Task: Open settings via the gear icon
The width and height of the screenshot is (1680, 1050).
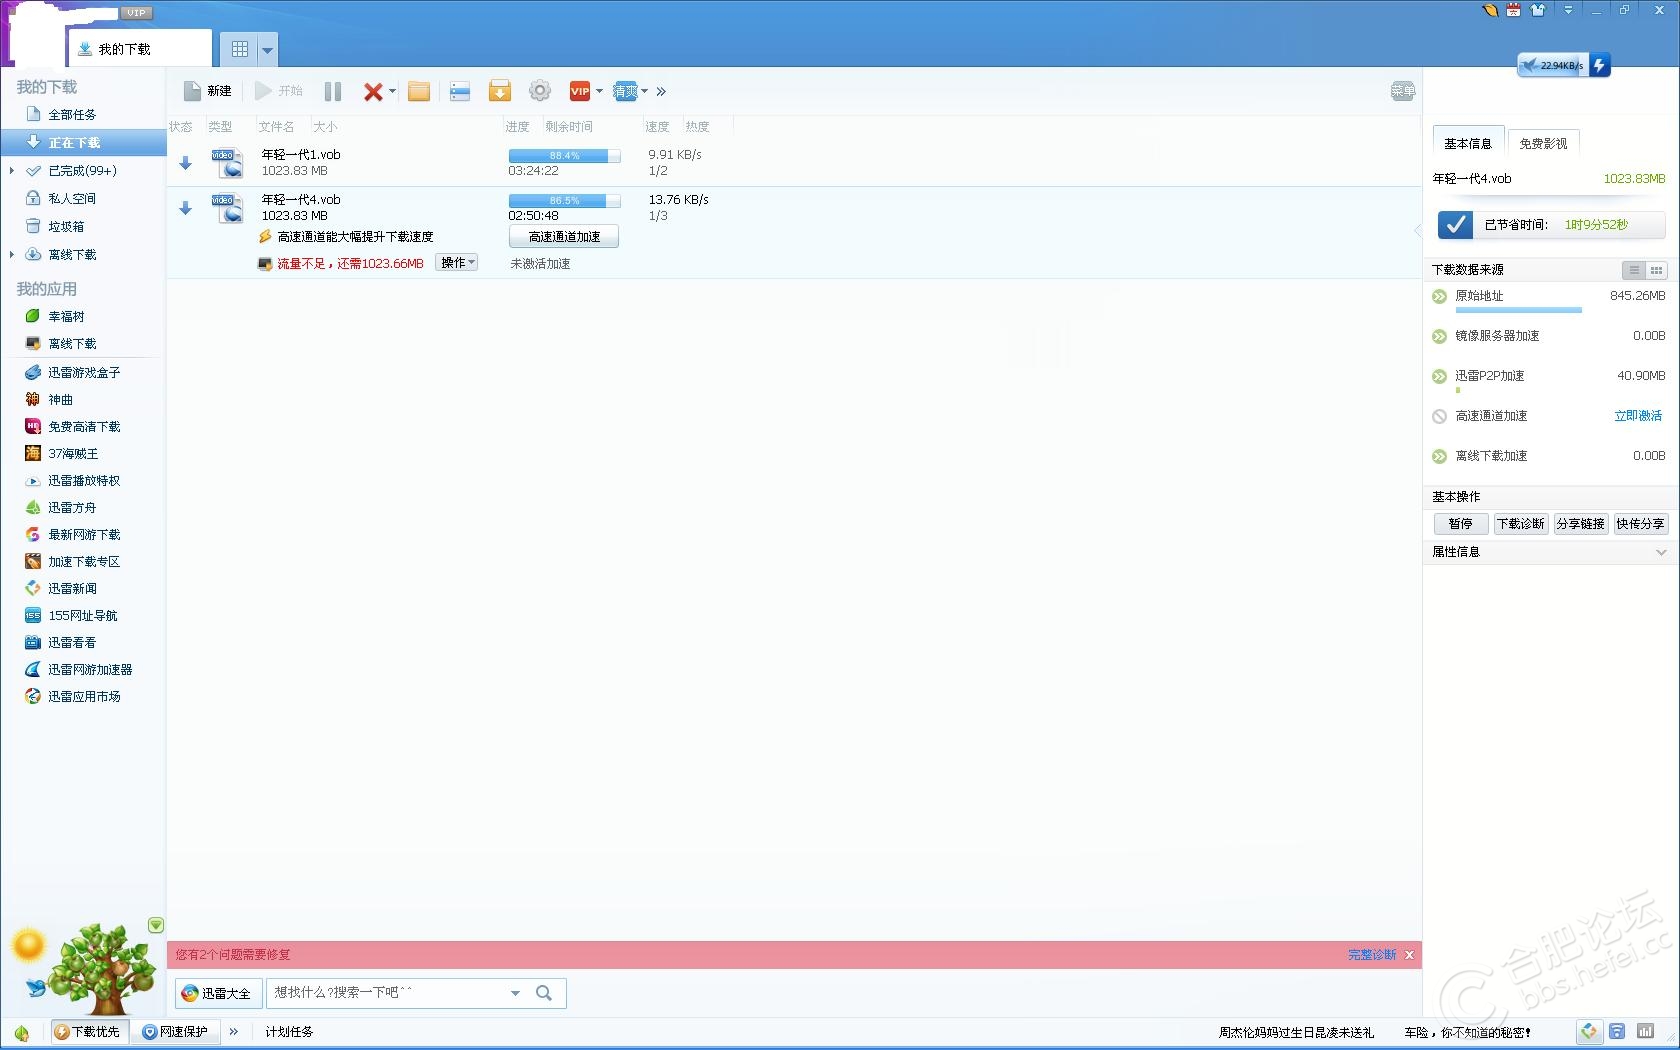Action: (540, 91)
